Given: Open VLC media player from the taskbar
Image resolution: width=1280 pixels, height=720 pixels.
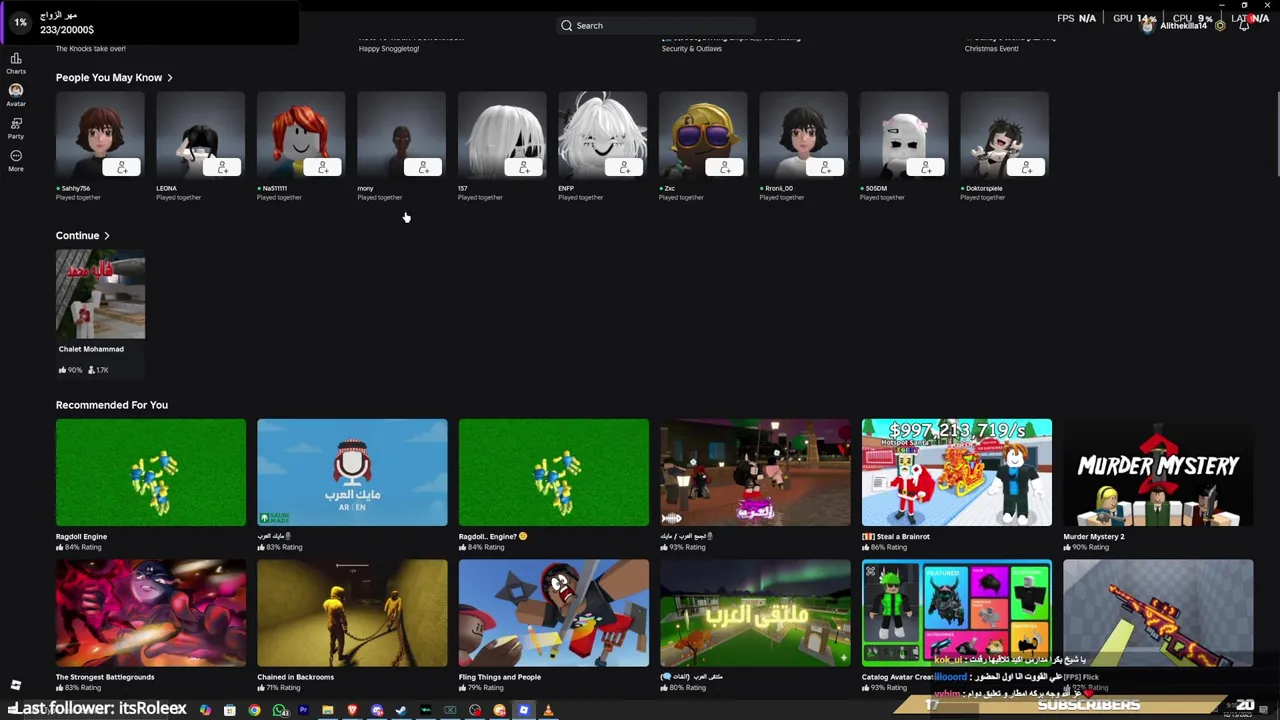Looking at the screenshot, I should coord(548,710).
